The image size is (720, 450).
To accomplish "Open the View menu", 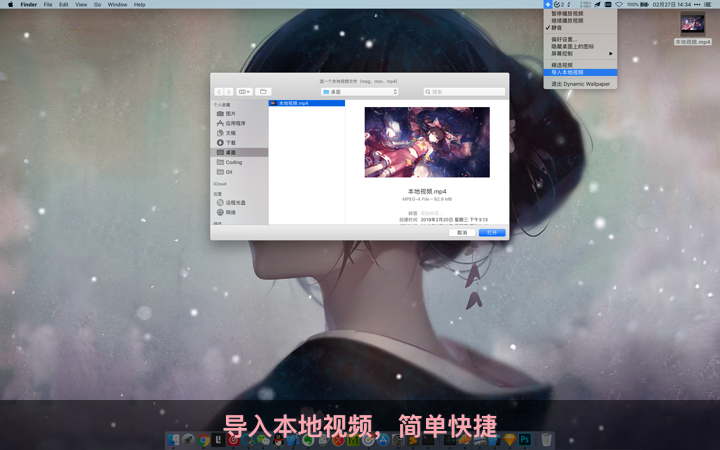I will click(81, 4).
